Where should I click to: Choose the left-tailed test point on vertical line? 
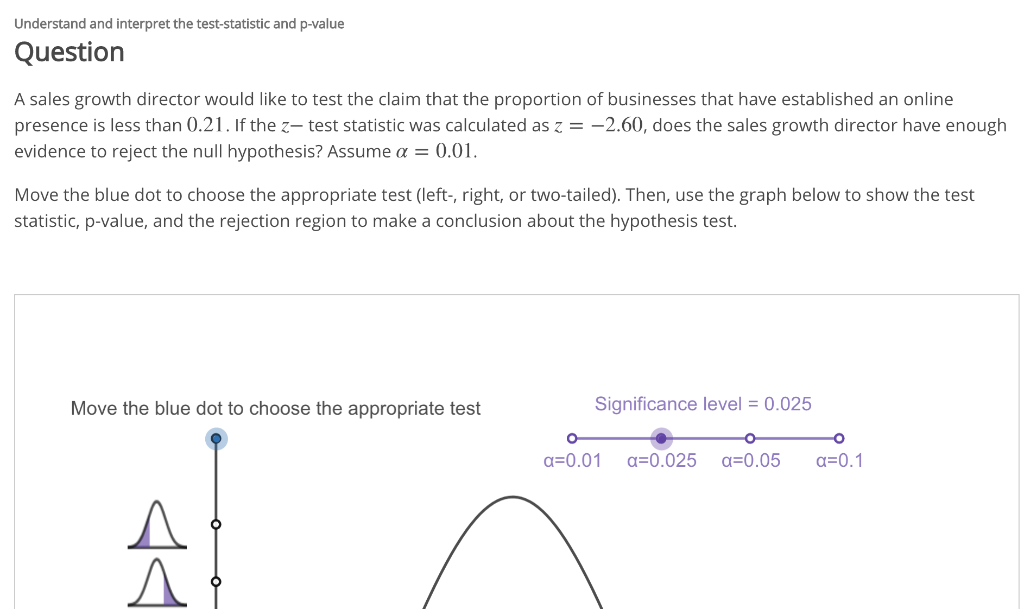(216, 524)
